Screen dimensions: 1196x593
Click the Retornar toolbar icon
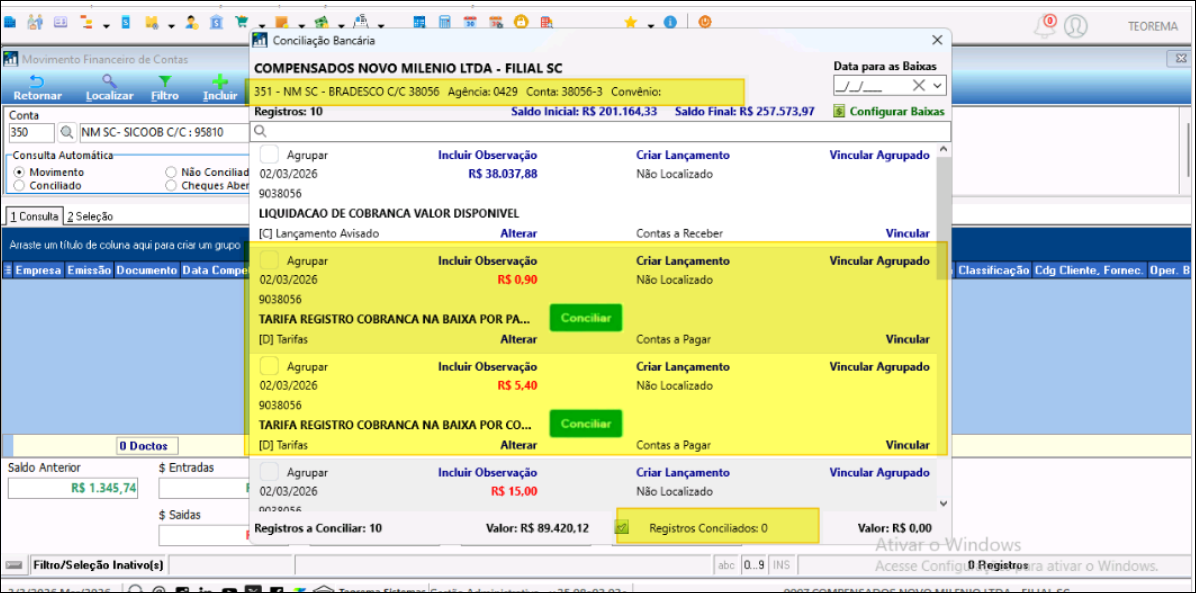click(x=37, y=82)
